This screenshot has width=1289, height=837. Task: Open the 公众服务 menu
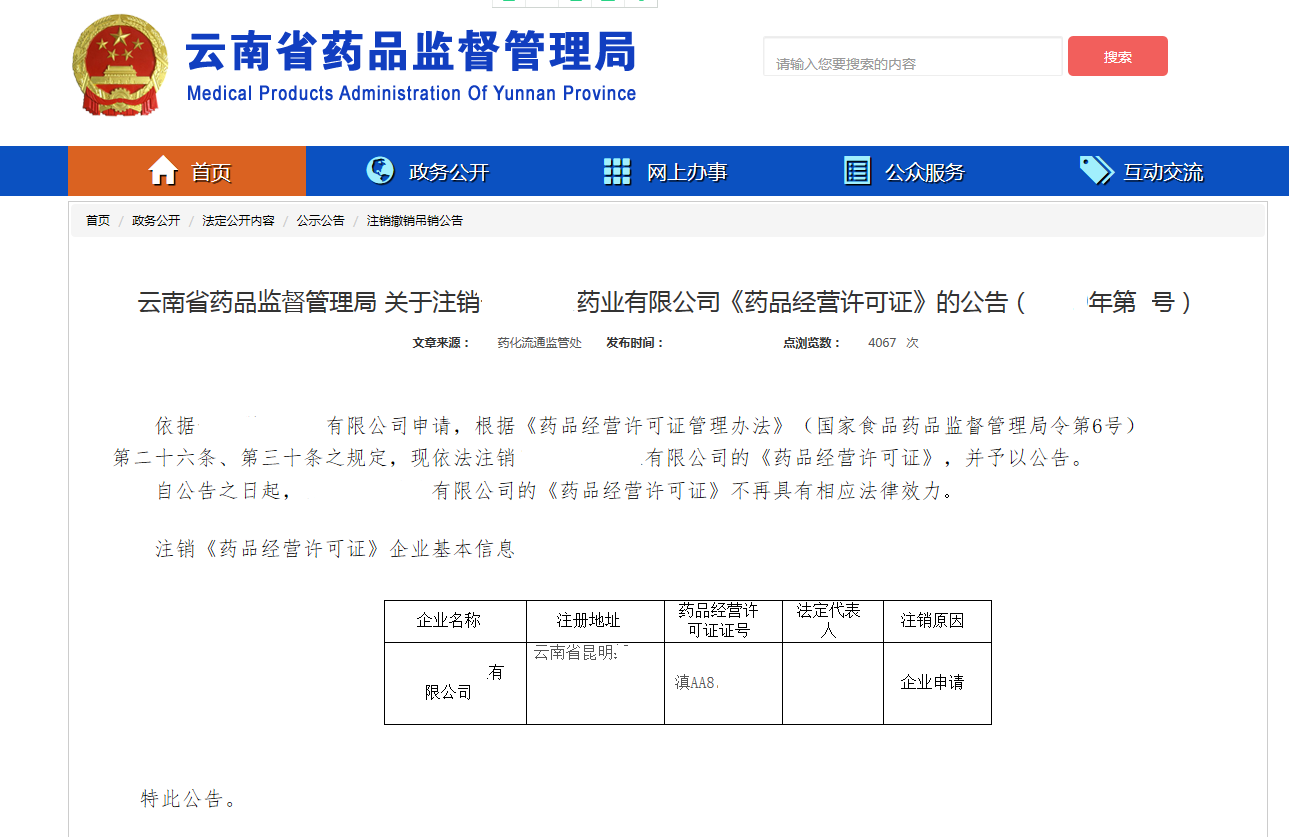(x=924, y=171)
